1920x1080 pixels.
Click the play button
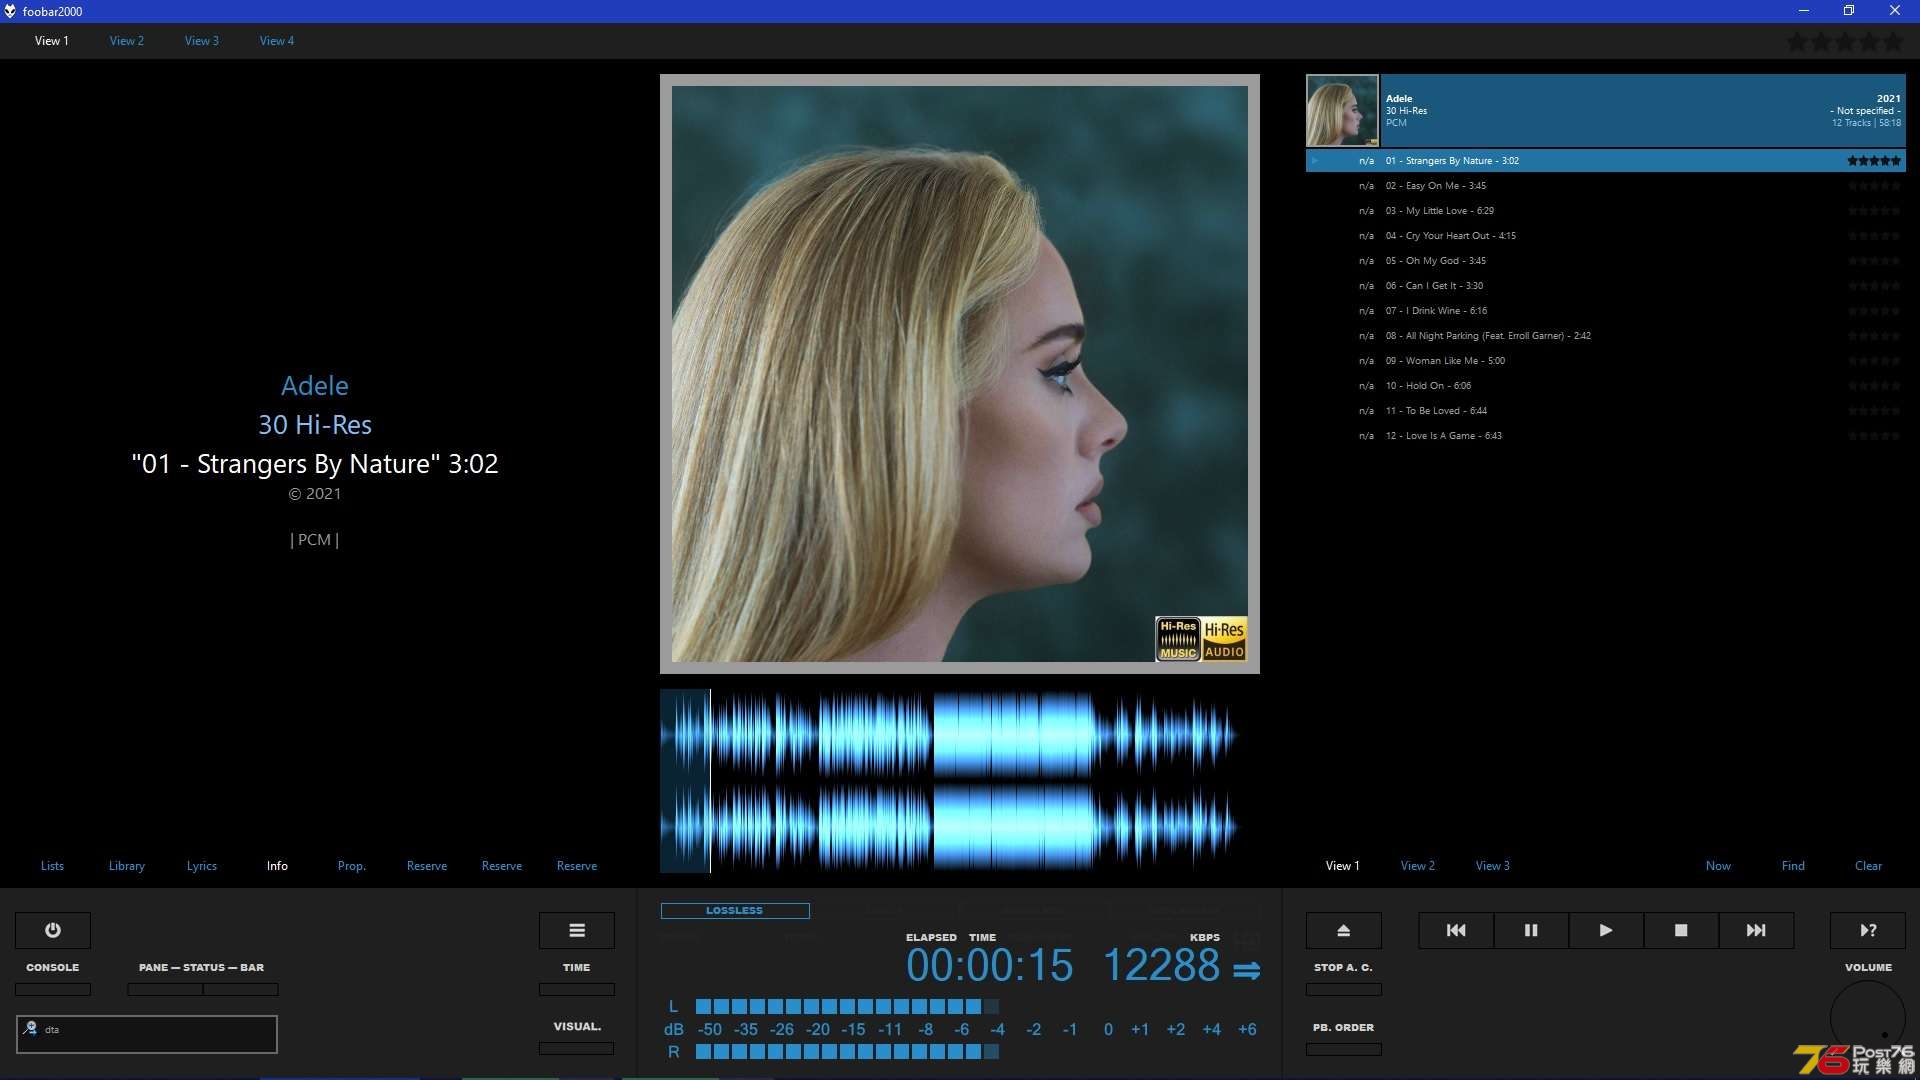pyautogui.click(x=1606, y=930)
